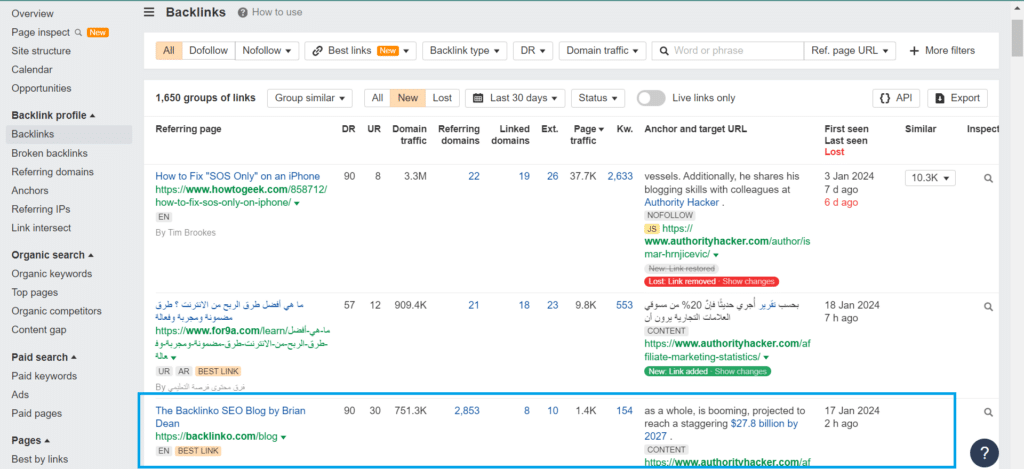Viewport: 1024px width, 469px height.
Task: Open Anchors in the sidebar
Action: point(30,191)
